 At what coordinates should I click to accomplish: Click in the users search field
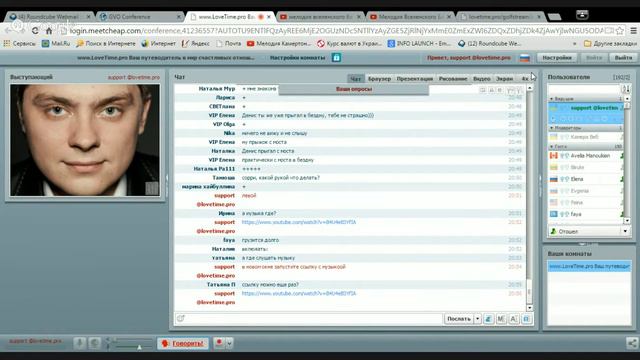(584, 89)
